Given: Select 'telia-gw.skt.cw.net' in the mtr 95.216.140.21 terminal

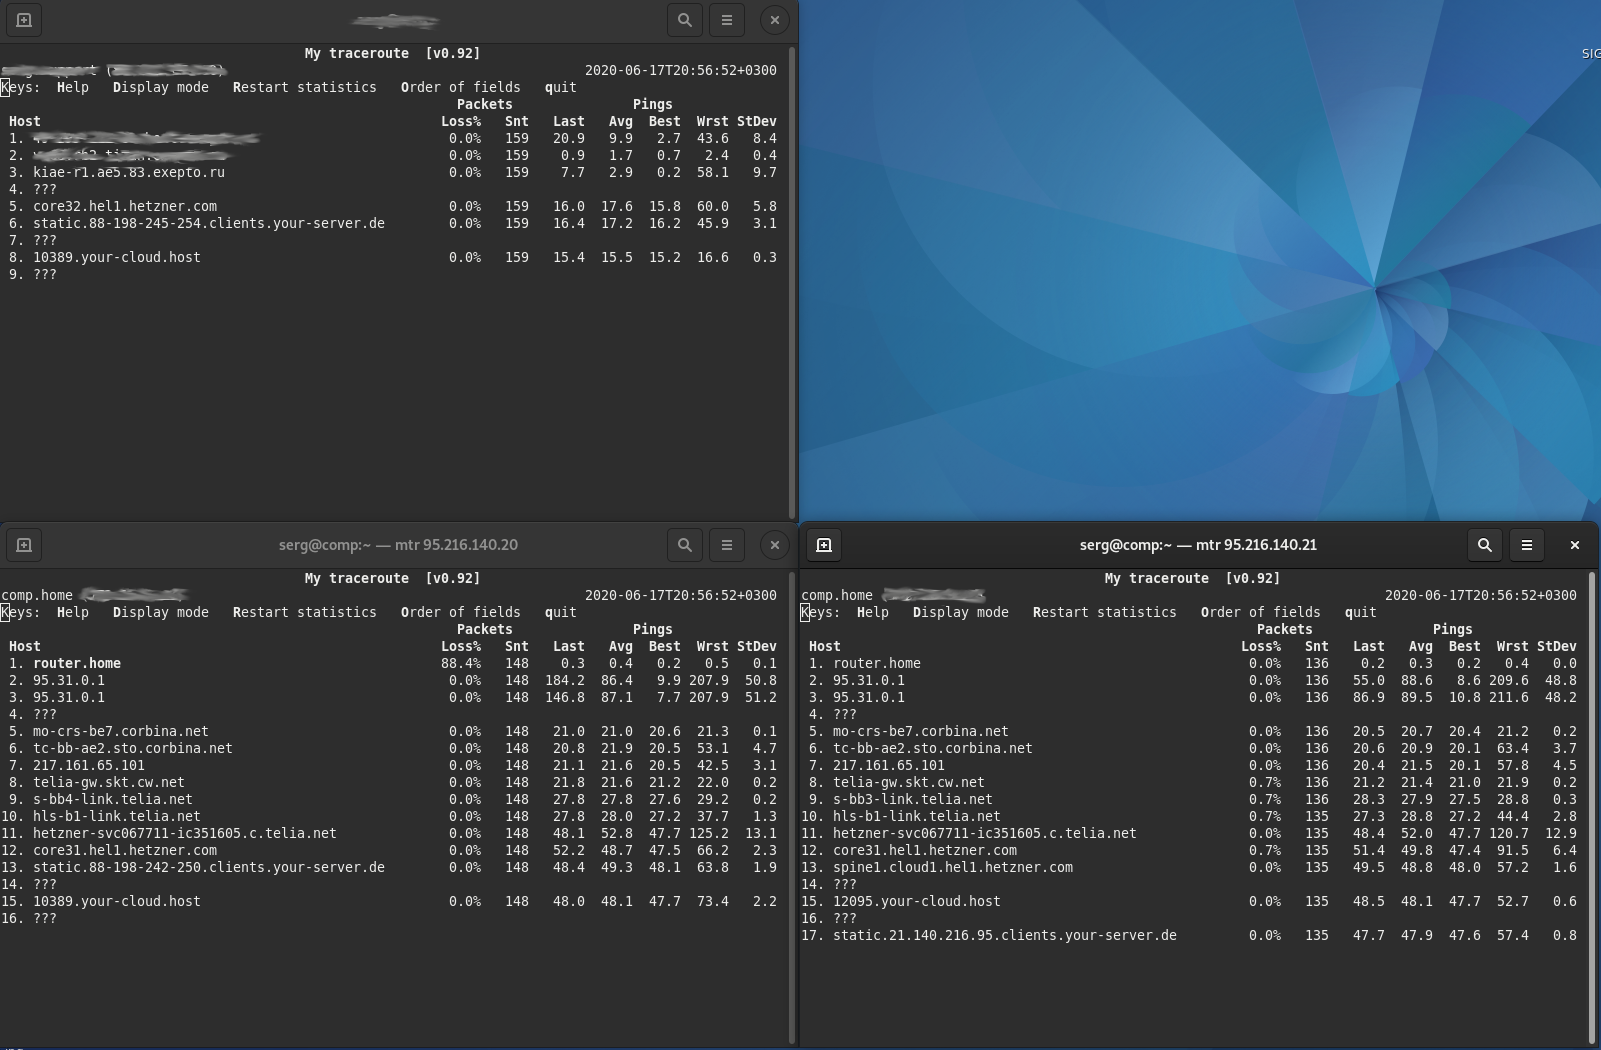Looking at the screenshot, I should [x=909, y=782].
